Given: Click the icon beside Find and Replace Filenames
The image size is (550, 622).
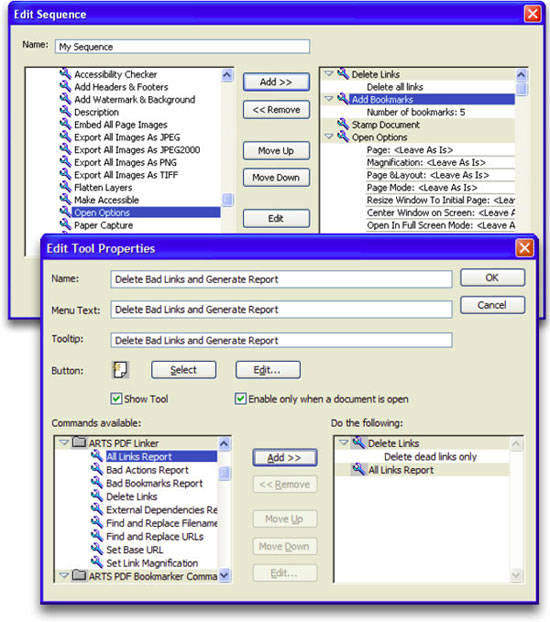Looking at the screenshot, I should point(97,522).
